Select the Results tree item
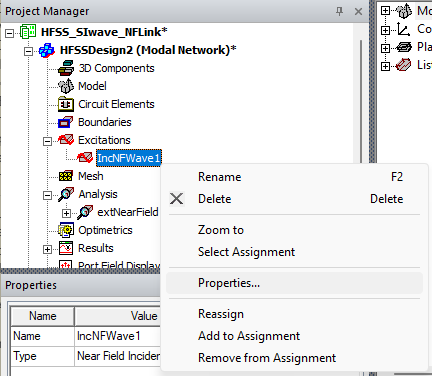The image size is (432, 376). click(x=96, y=248)
